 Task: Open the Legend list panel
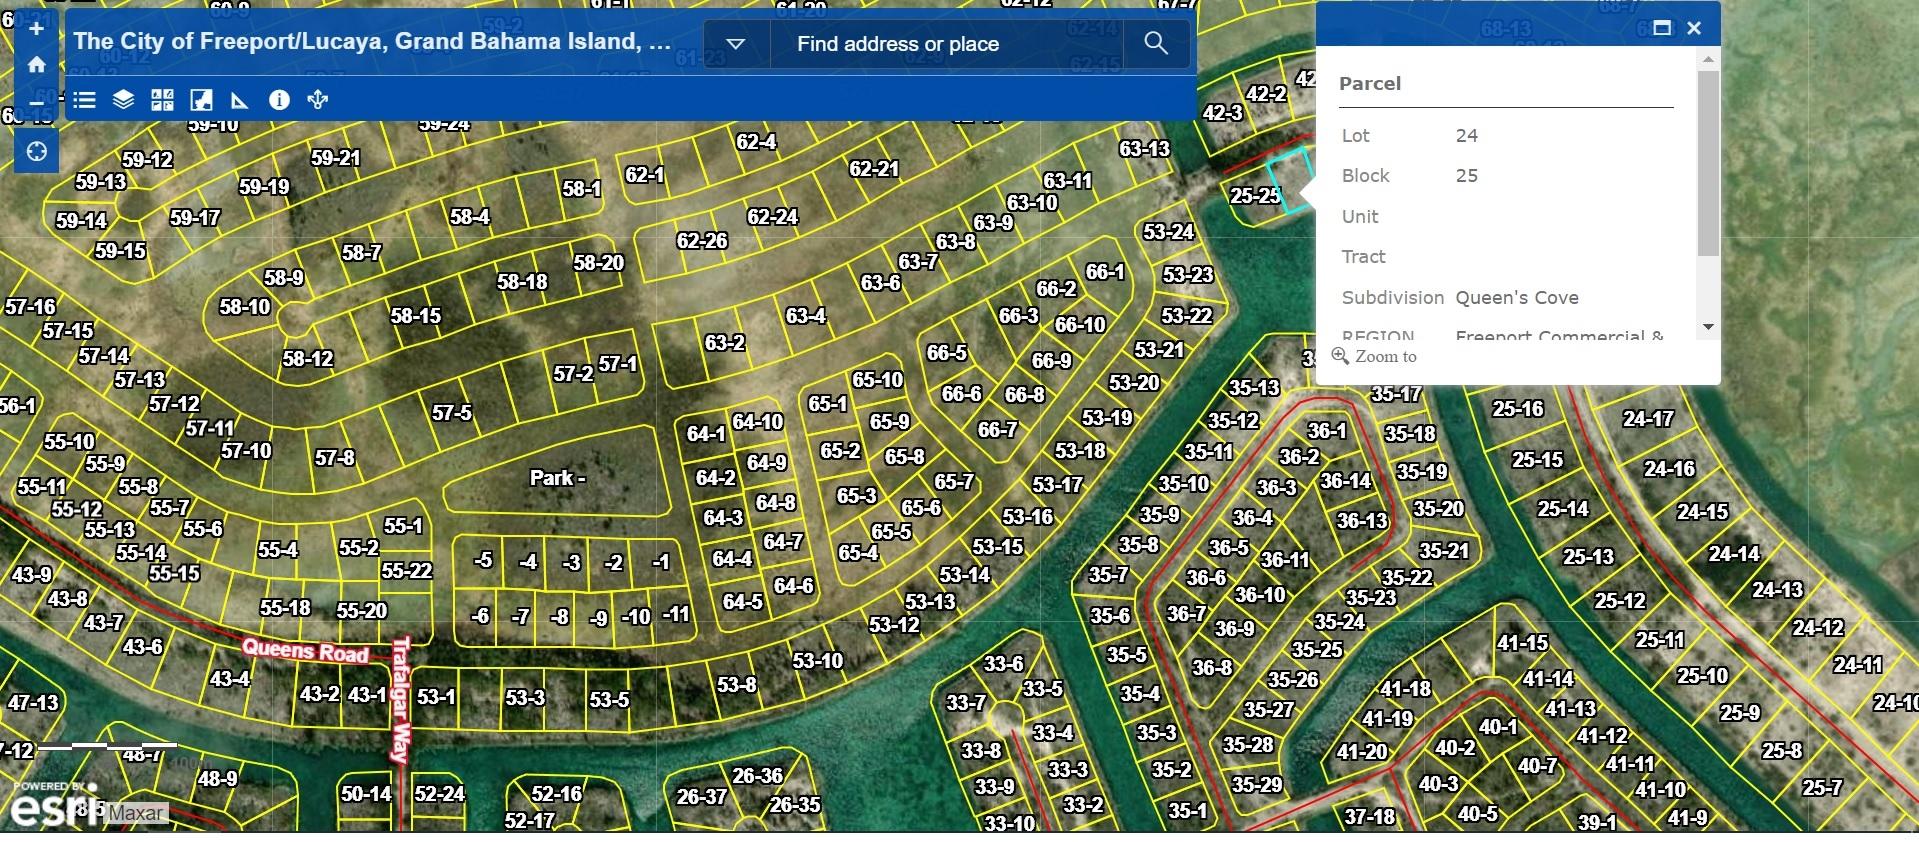coord(85,100)
